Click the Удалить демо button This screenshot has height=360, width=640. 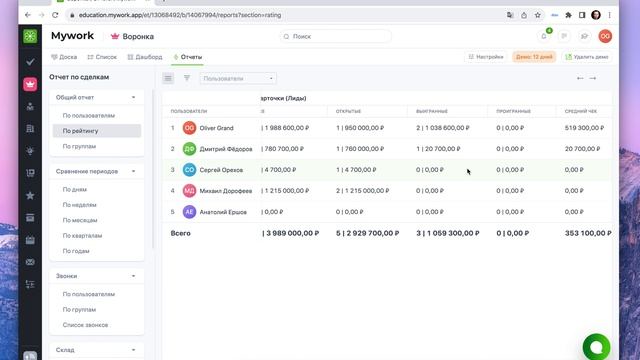coord(587,57)
